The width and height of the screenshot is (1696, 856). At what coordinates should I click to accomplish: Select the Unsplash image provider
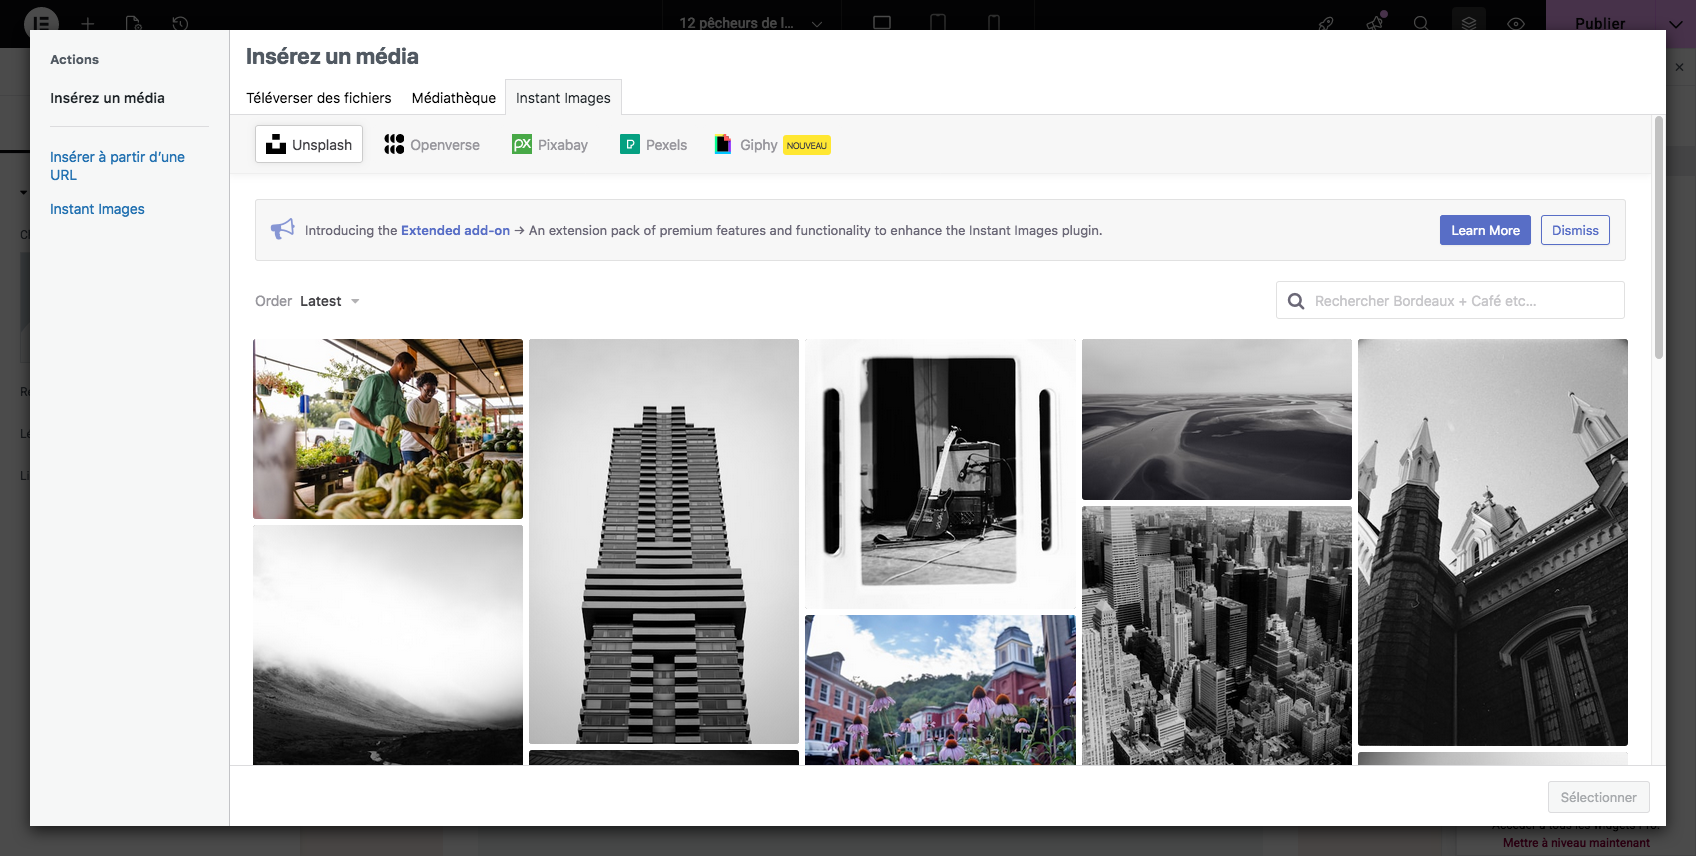(x=309, y=145)
